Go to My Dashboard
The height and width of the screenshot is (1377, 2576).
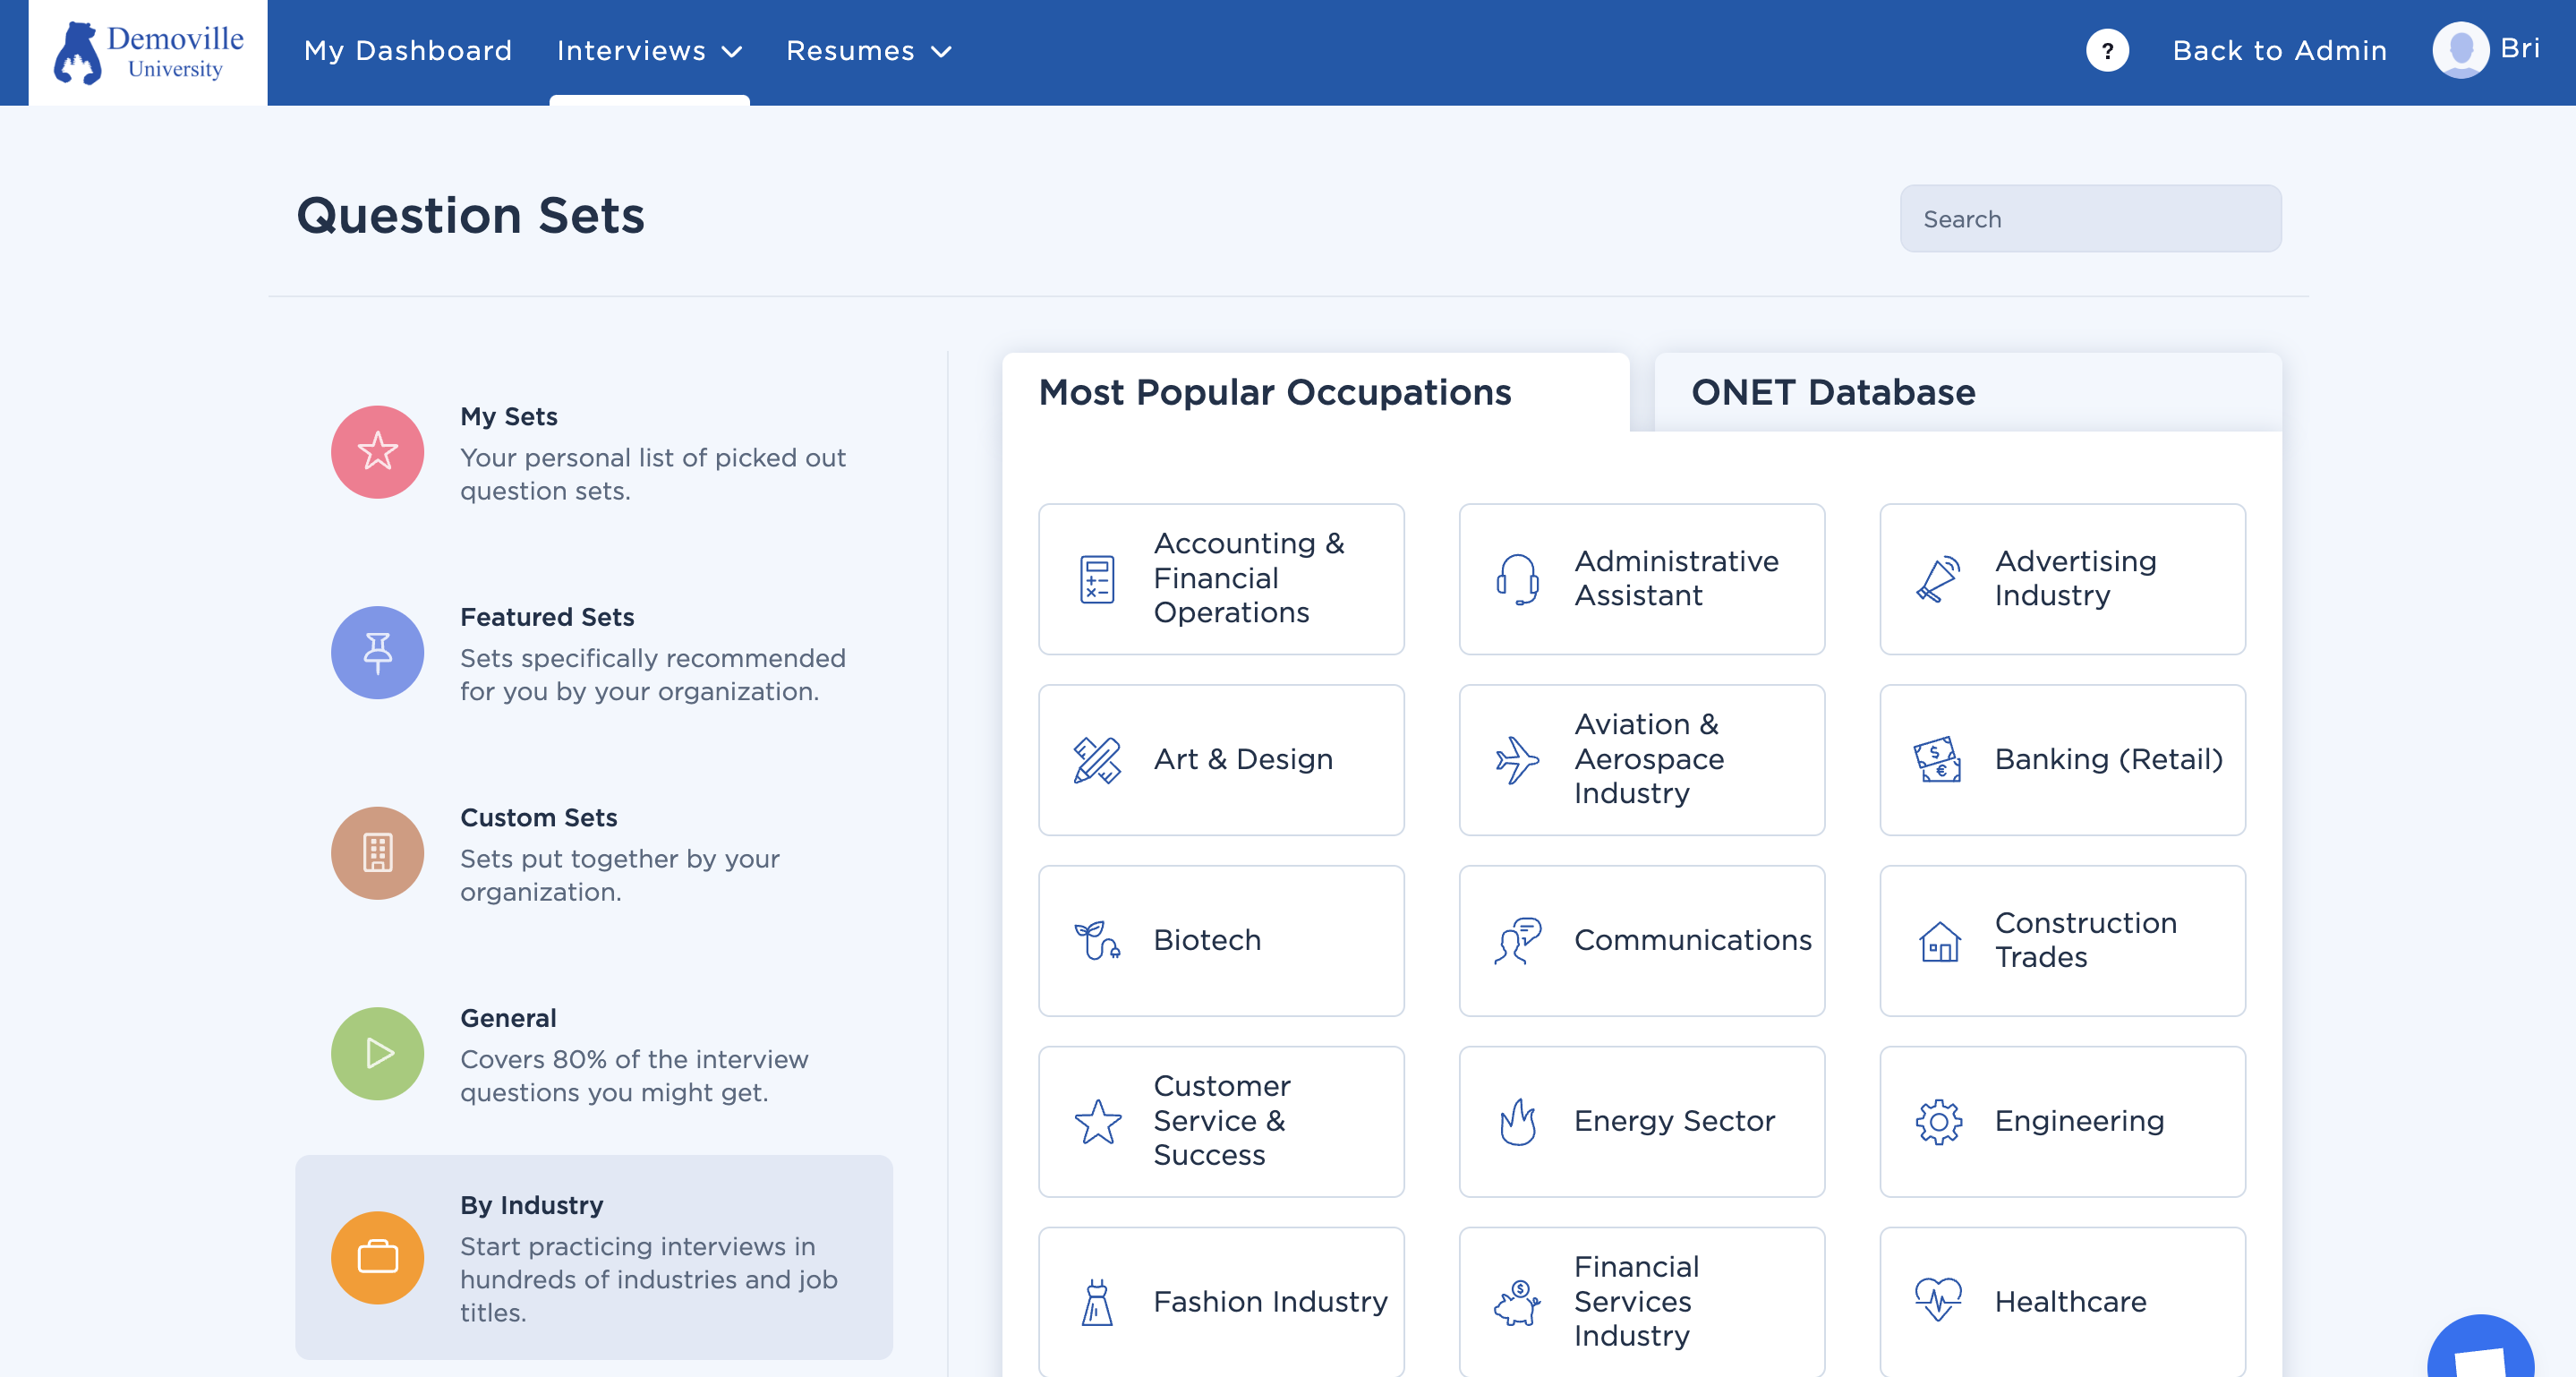click(x=408, y=51)
